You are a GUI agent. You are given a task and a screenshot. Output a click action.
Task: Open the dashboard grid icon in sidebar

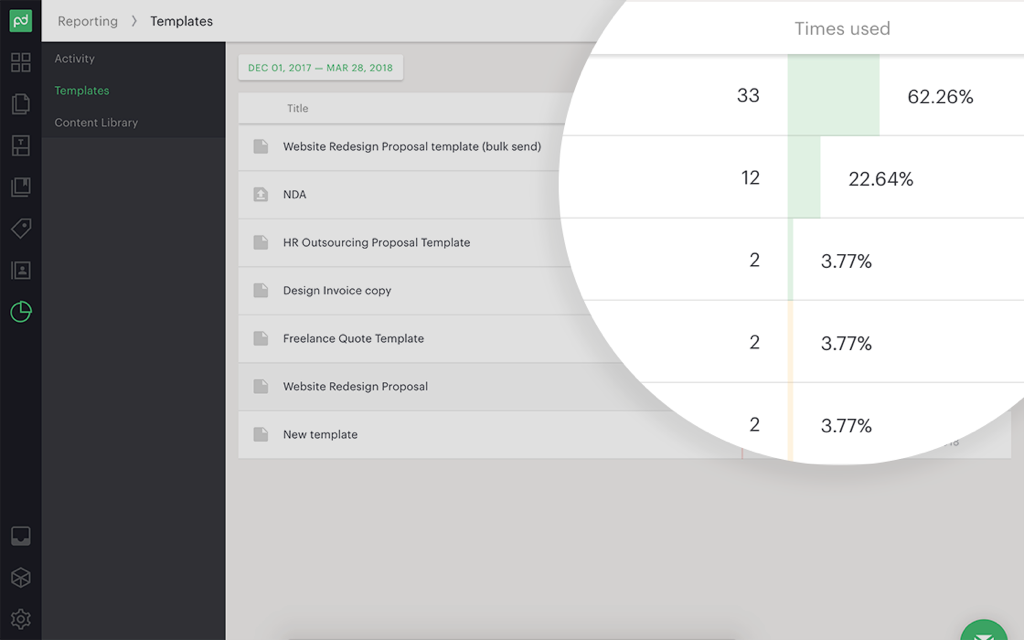pos(21,62)
